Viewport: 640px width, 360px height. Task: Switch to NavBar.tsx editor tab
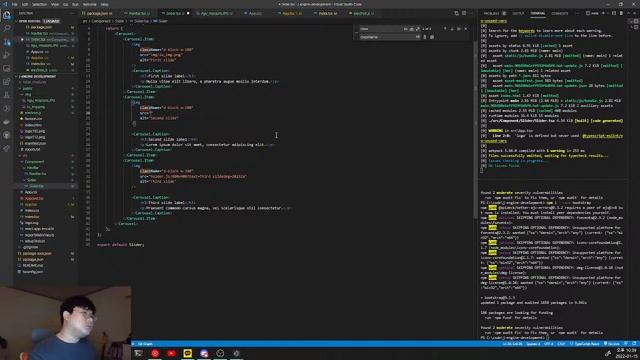click(139, 13)
